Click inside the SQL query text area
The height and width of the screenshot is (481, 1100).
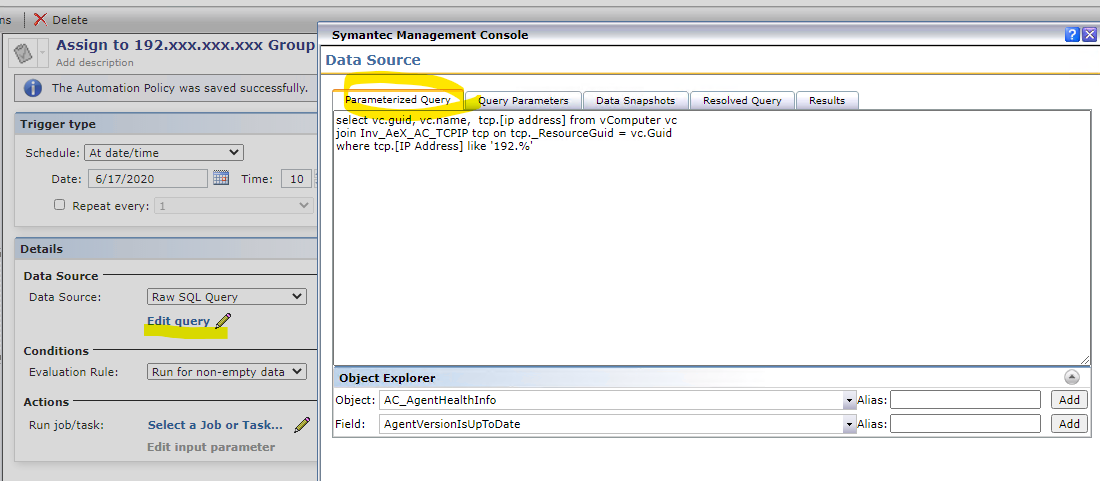pyautogui.click(x=711, y=238)
